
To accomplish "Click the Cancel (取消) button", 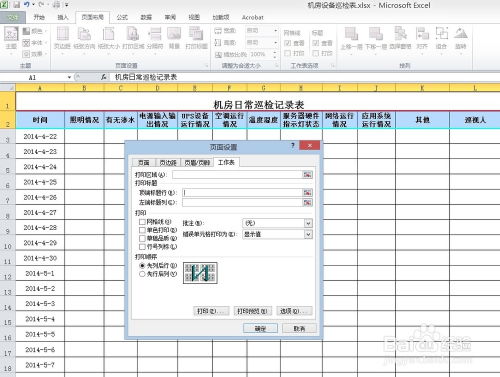I will pyautogui.click(x=299, y=329).
